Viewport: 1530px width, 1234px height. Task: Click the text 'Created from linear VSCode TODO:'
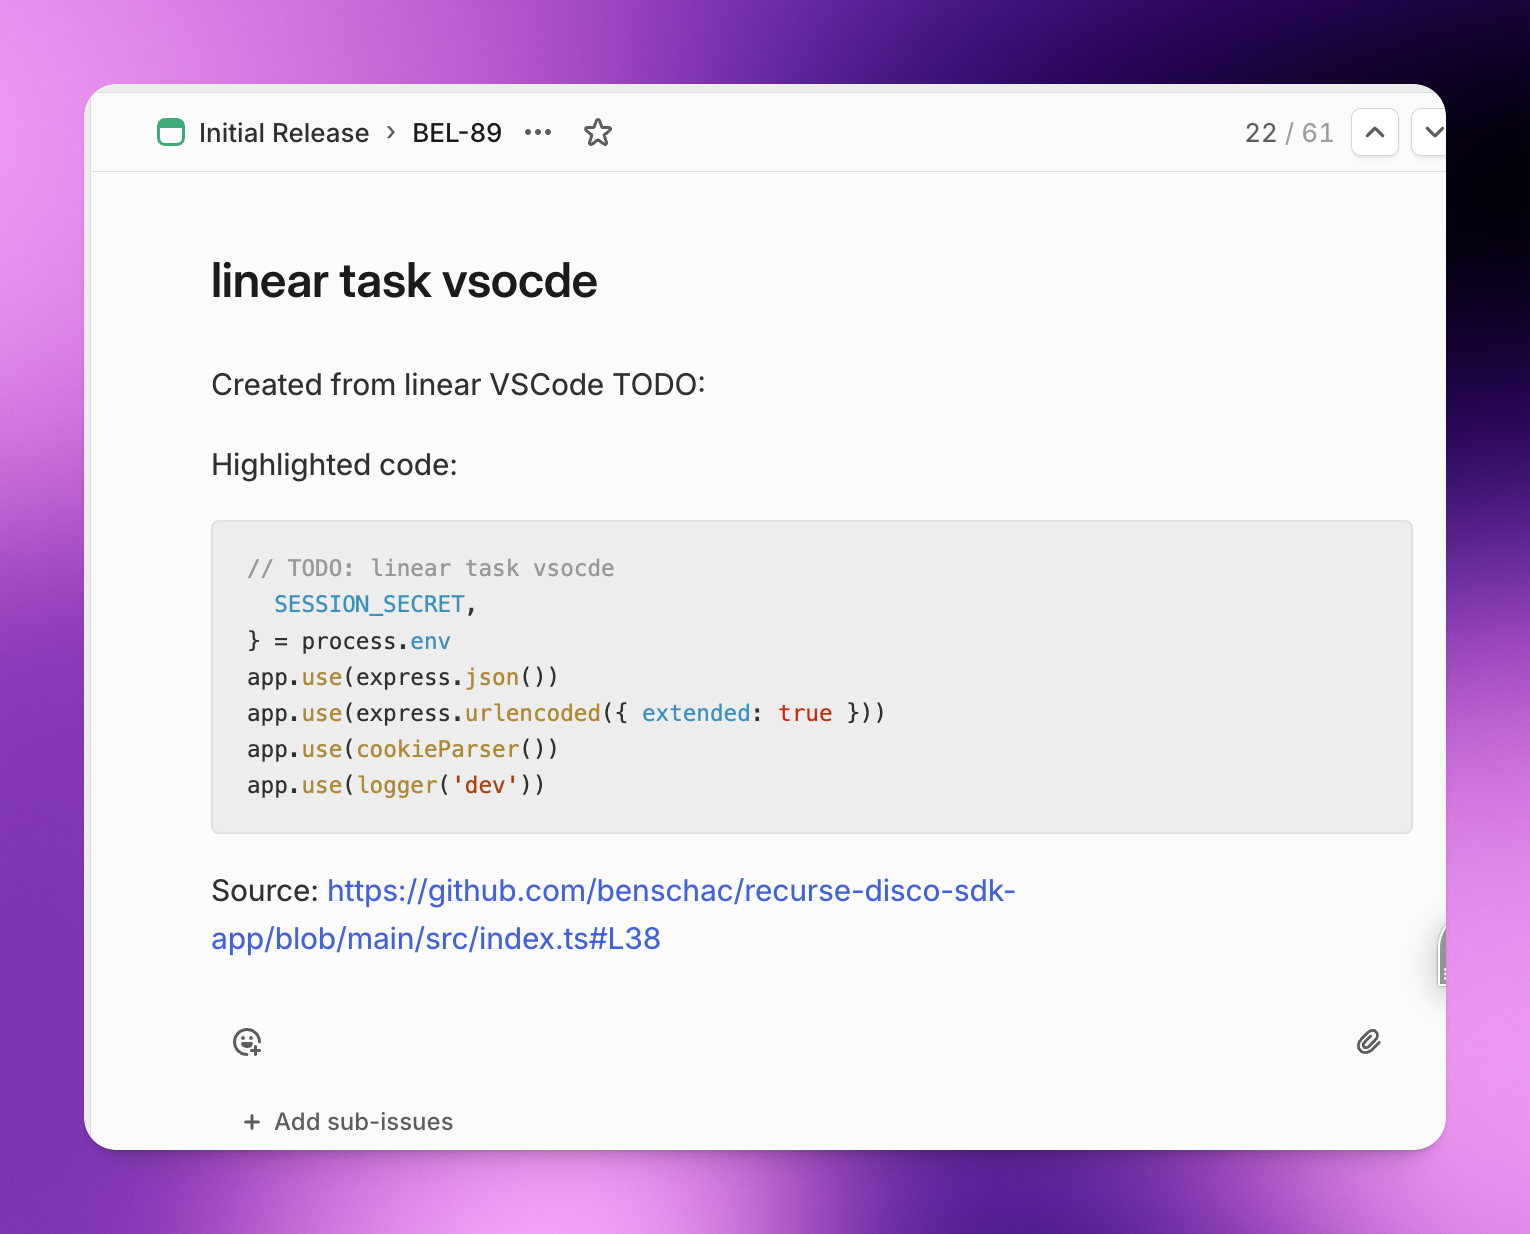[x=458, y=385]
